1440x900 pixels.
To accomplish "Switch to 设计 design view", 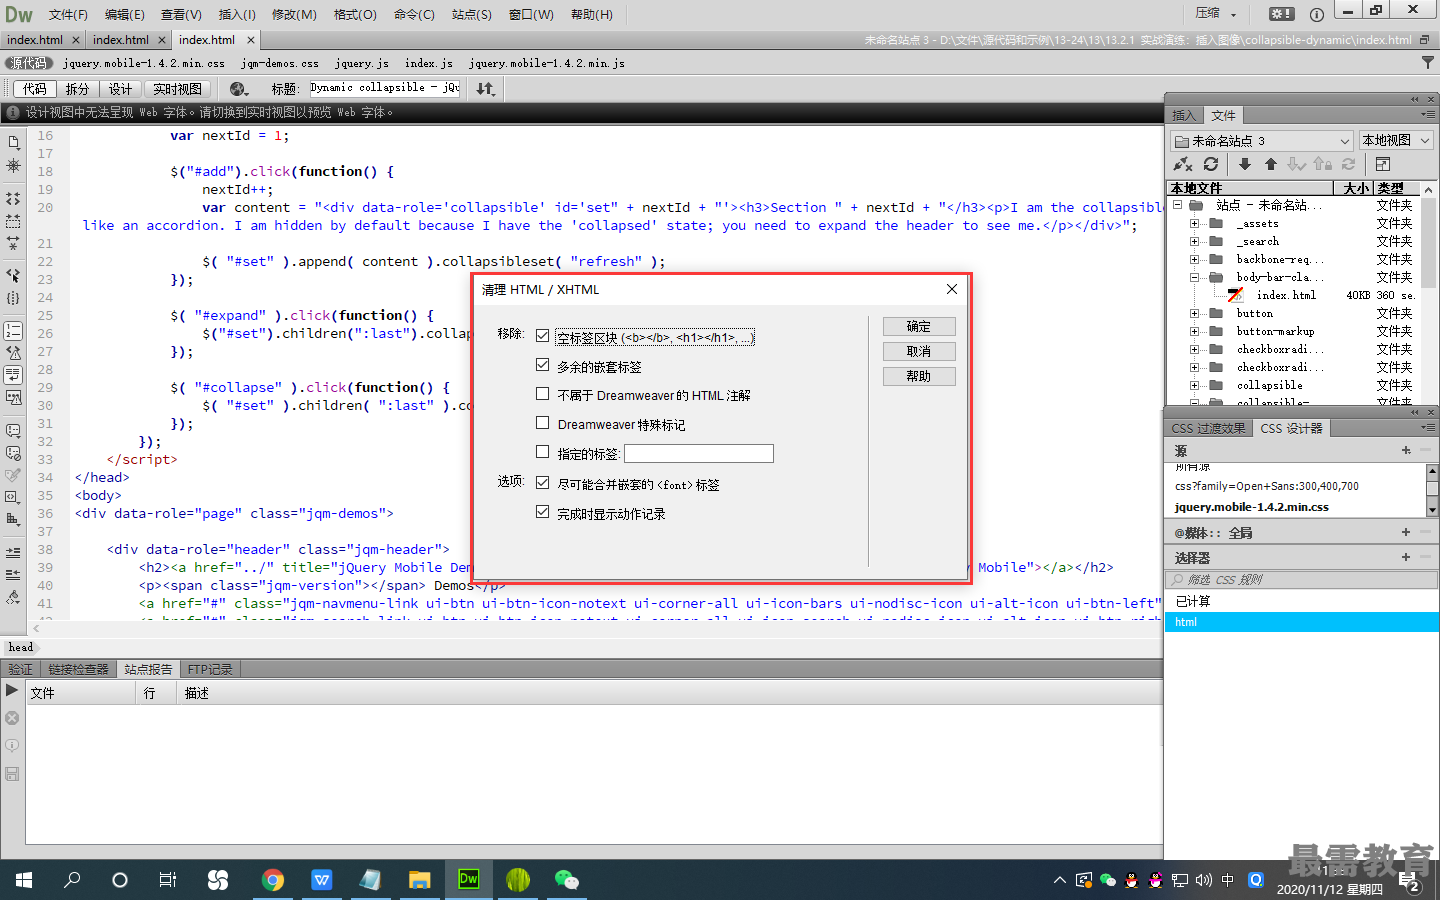I will pos(120,89).
